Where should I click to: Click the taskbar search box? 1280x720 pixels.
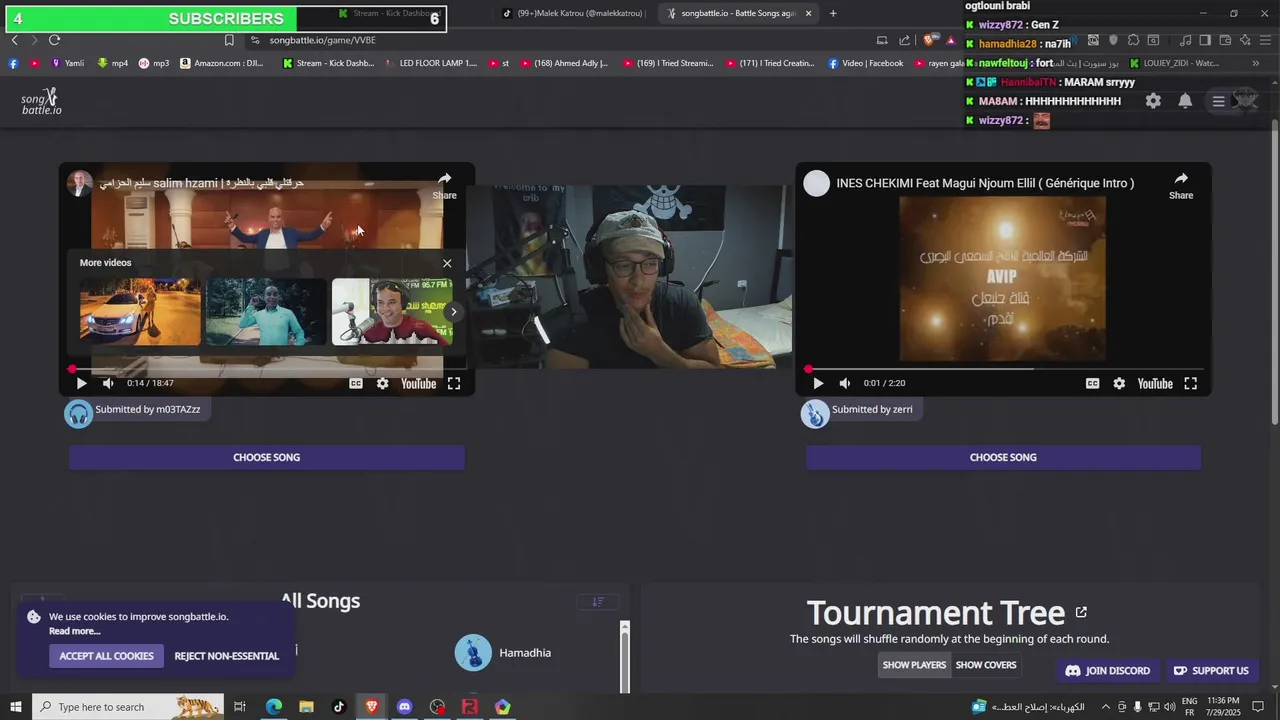point(128,707)
